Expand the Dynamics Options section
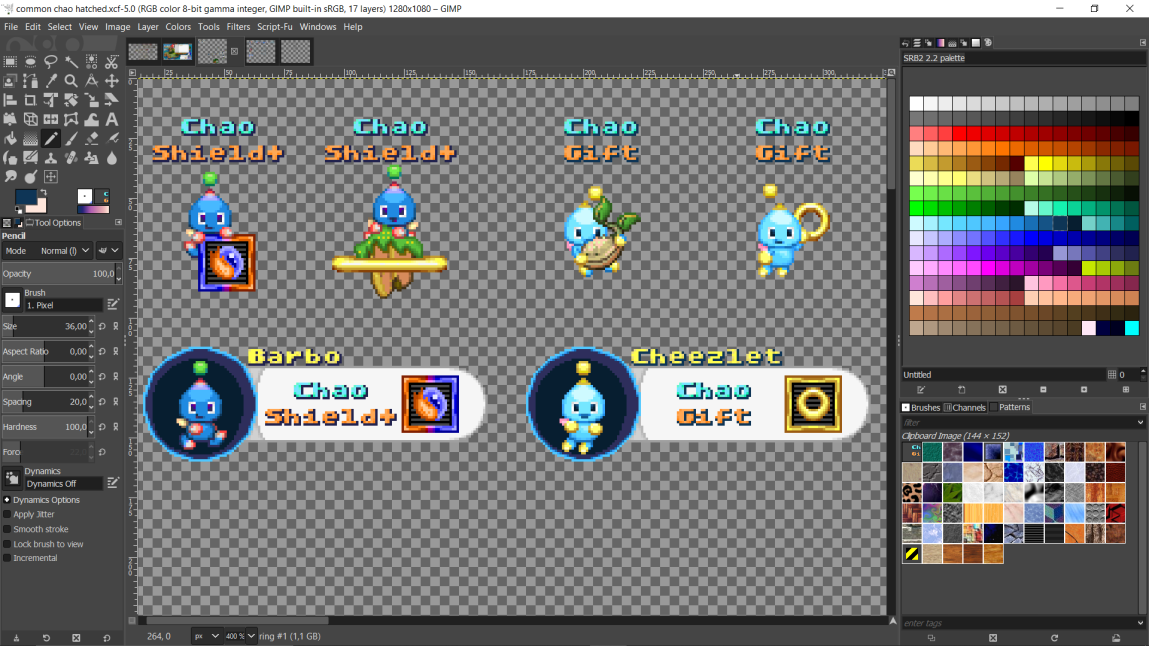The image size is (1149, 646). [x=7, y=500]
